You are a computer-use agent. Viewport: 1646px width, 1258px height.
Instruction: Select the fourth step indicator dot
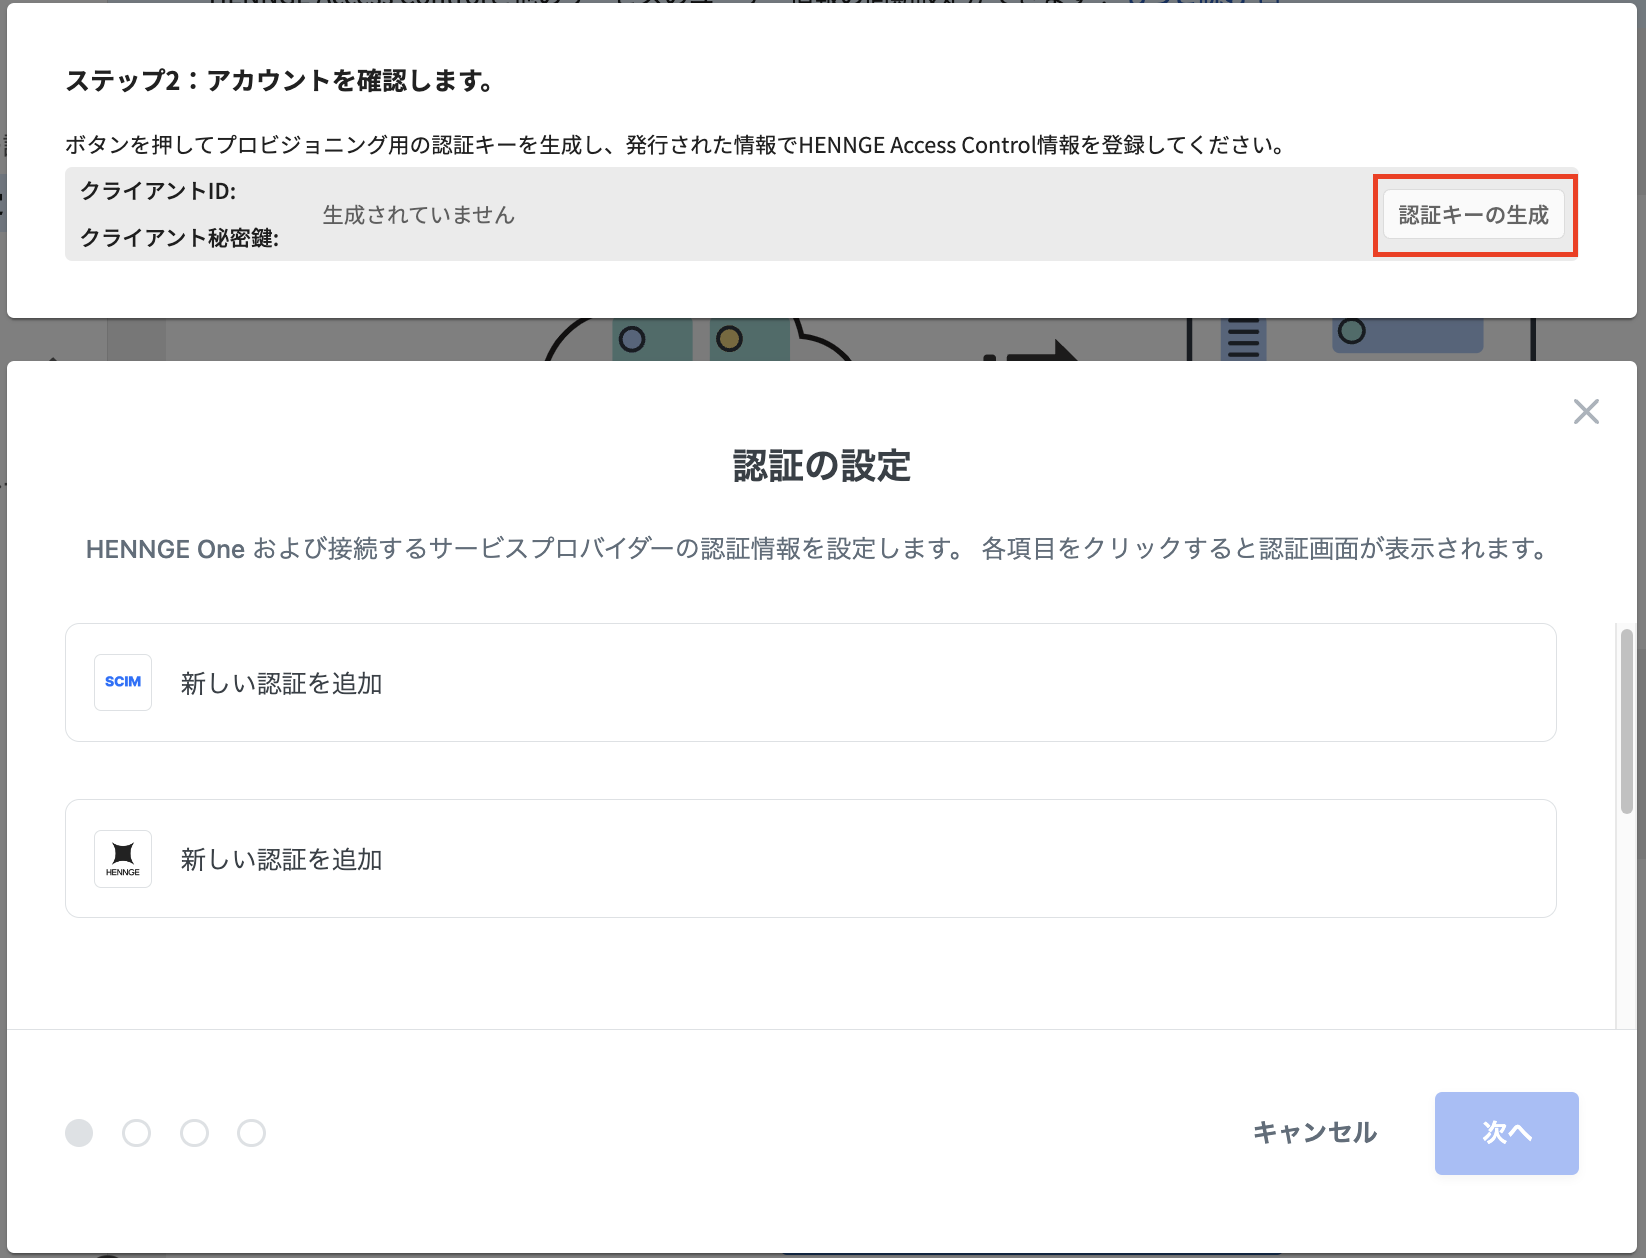coord(252,1133)
